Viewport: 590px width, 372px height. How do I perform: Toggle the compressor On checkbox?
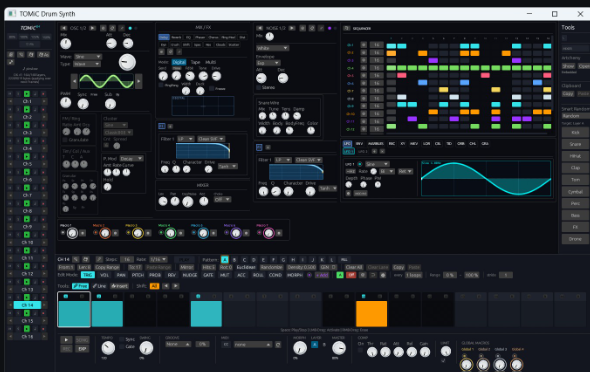pos(360,350)
